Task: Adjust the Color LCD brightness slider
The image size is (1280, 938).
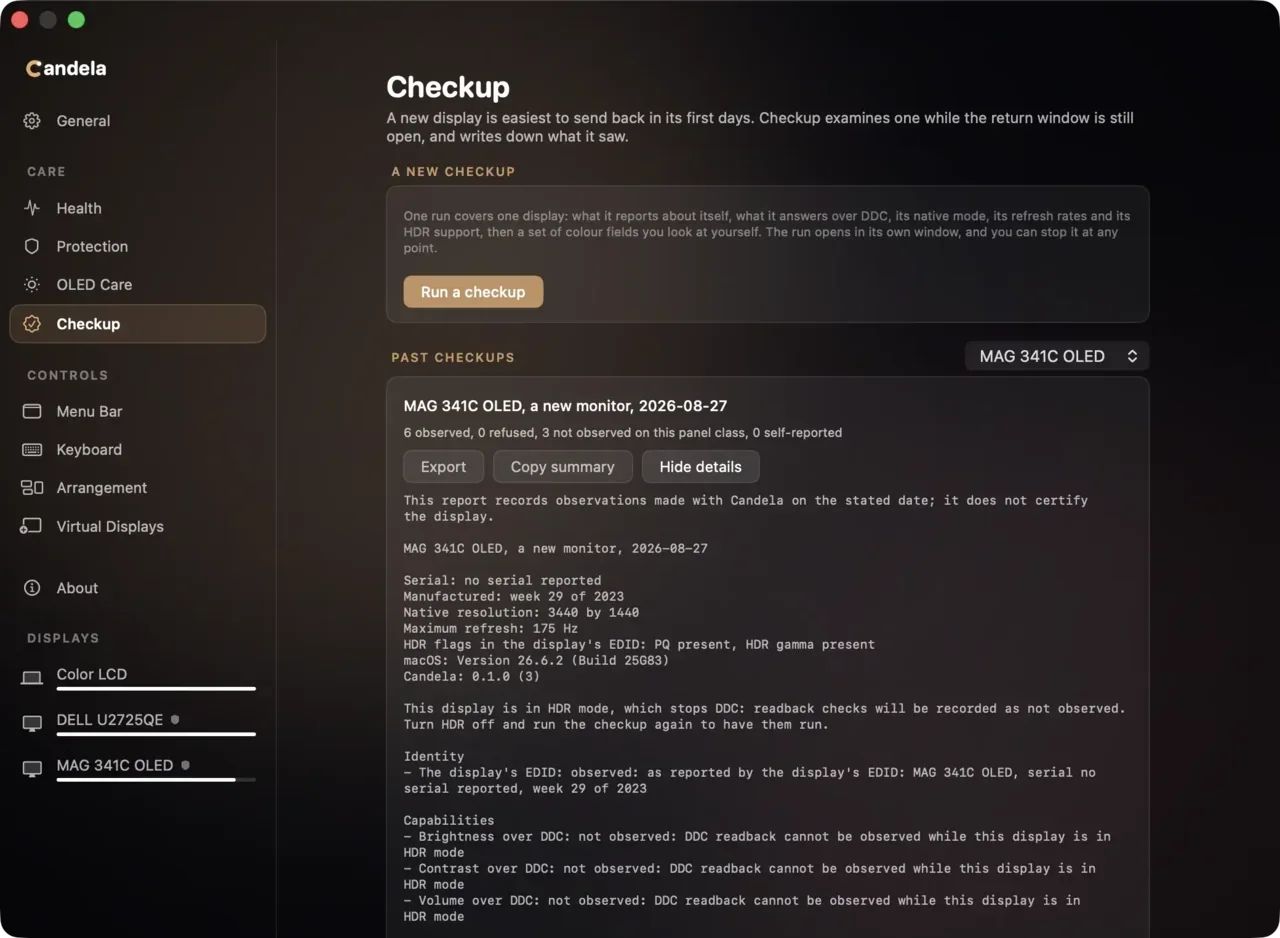Action: pyautogui.click(x=156, y=688)
